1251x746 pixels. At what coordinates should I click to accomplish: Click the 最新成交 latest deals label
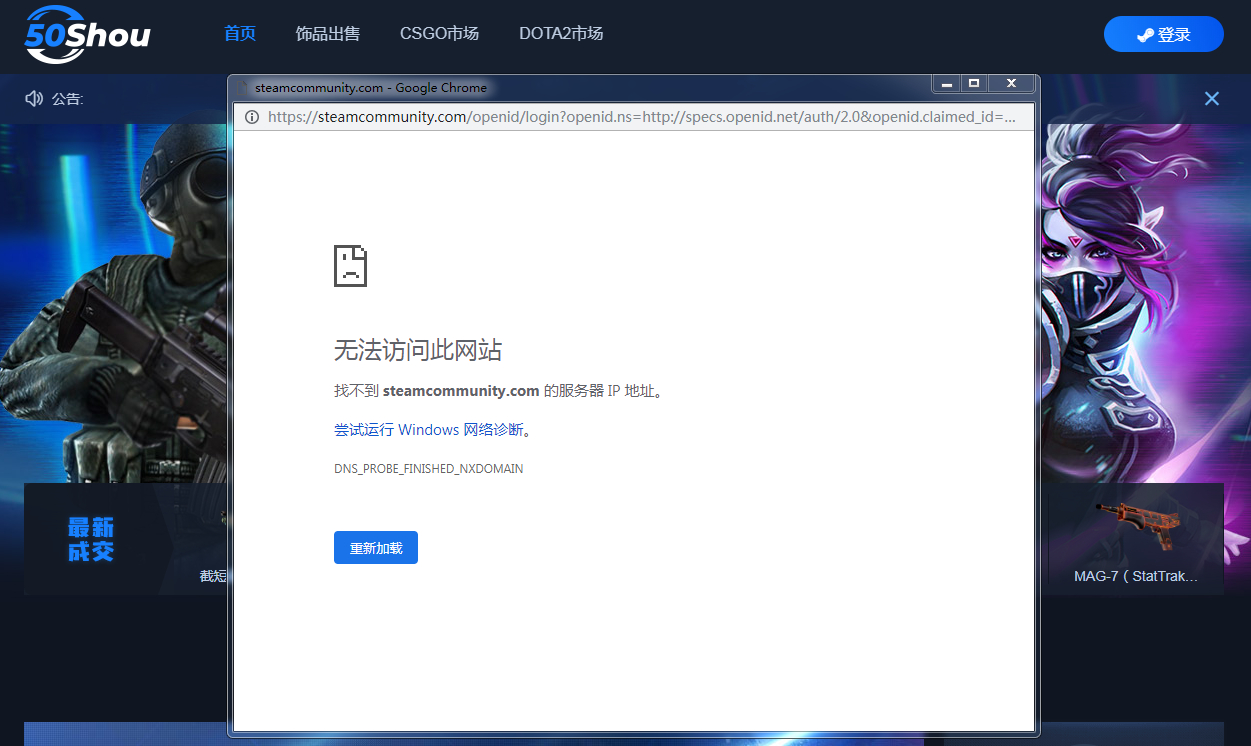[x=91, y=539]
